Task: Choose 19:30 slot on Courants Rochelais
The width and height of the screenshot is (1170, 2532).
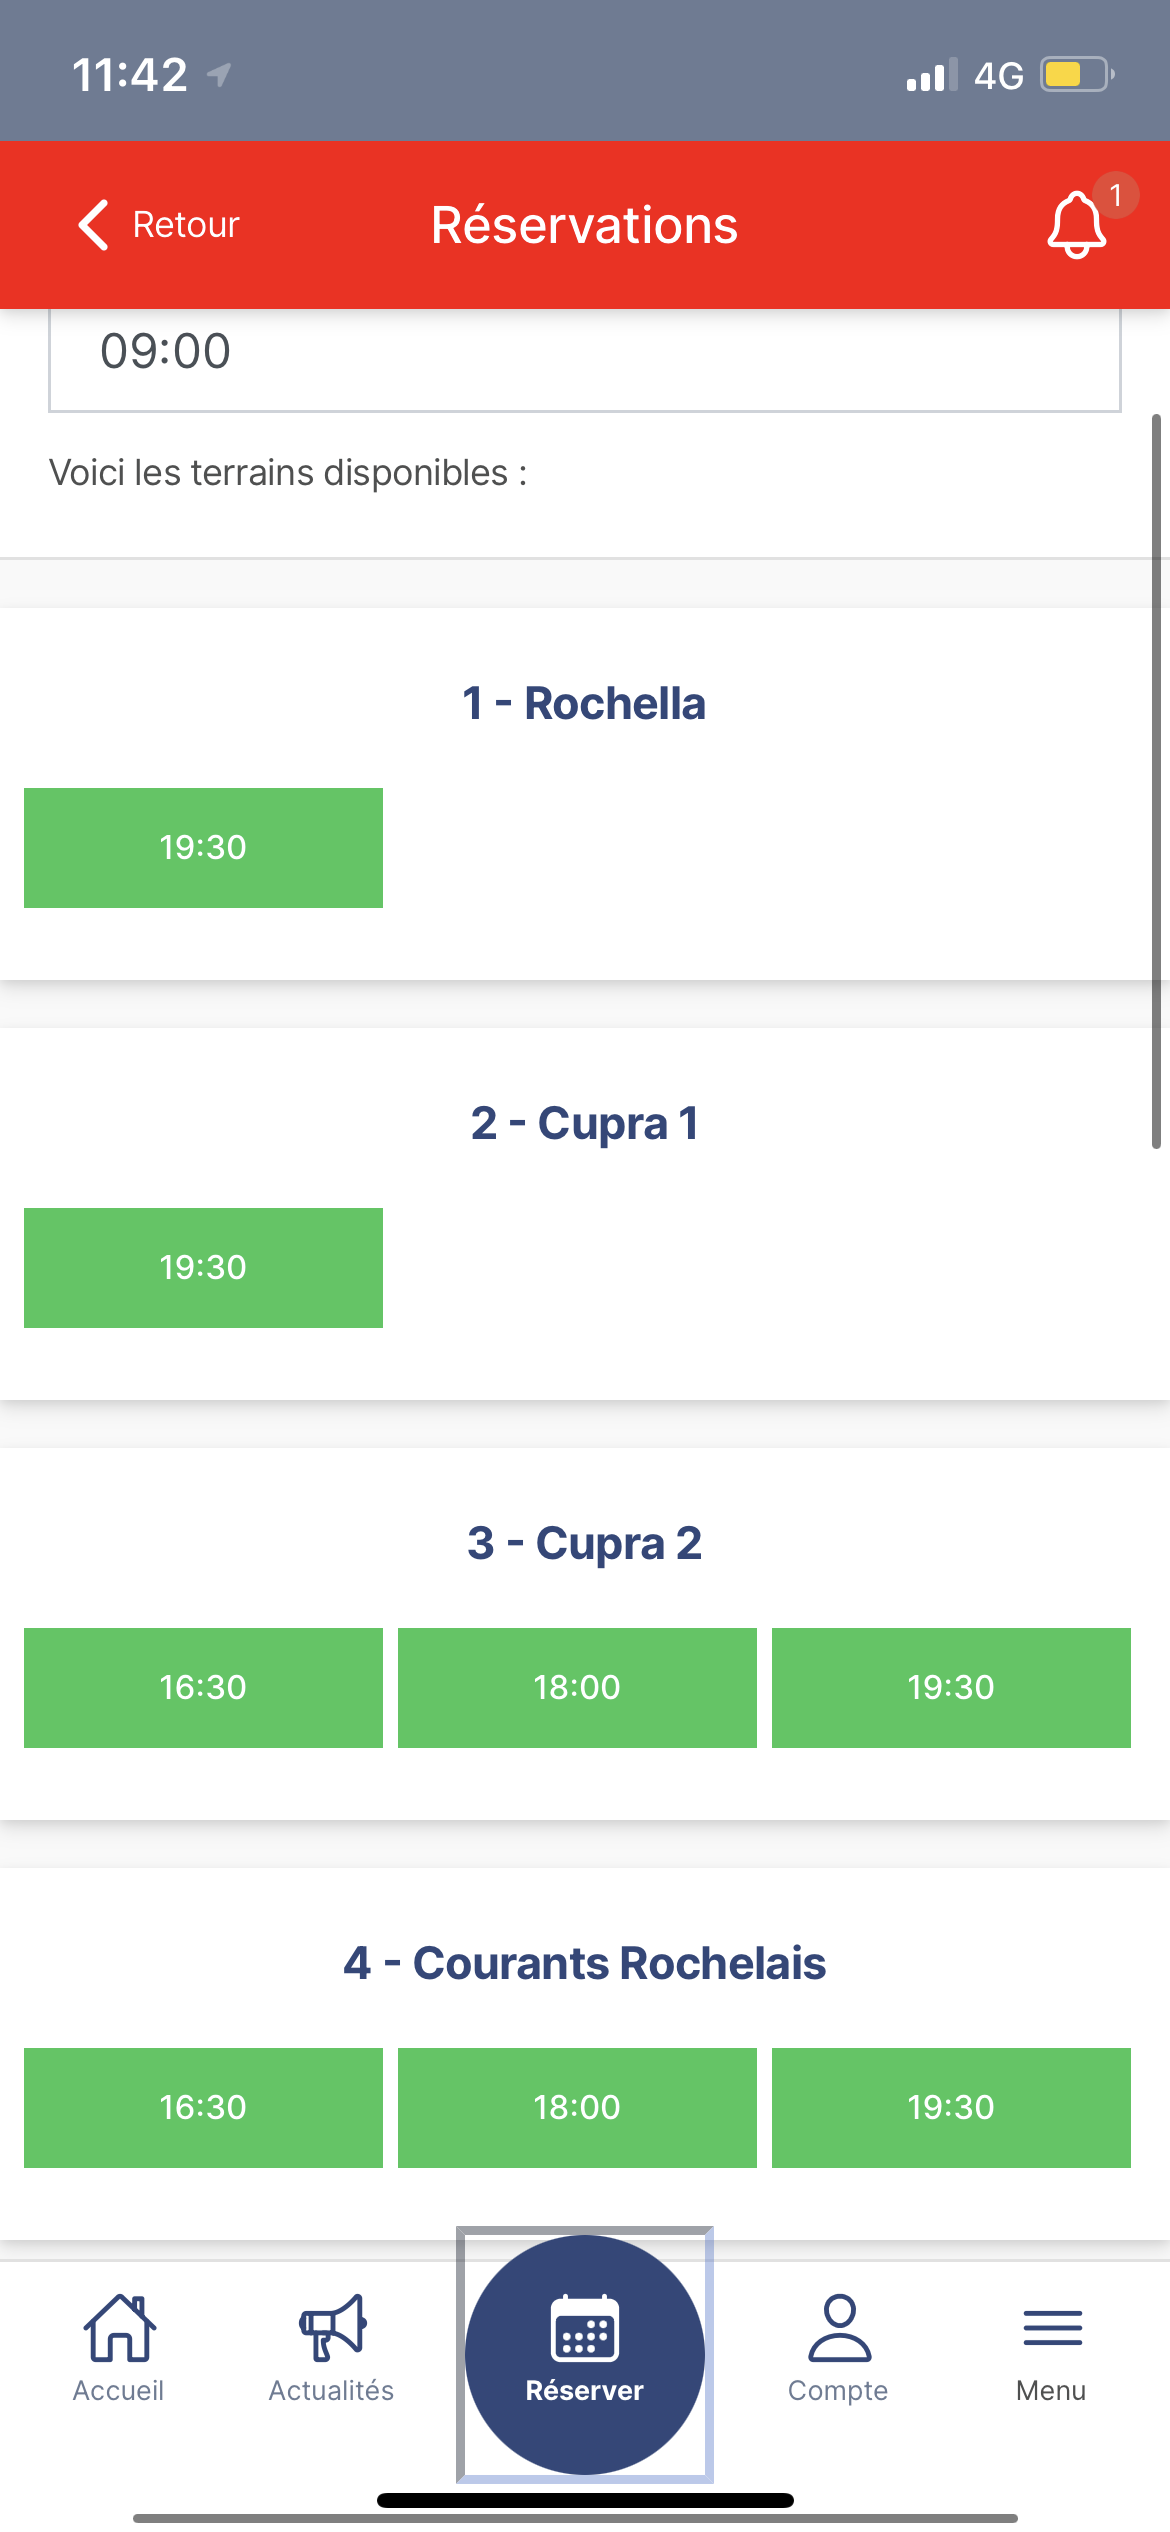Action: pyautogui.click(x=951, y=2108)
